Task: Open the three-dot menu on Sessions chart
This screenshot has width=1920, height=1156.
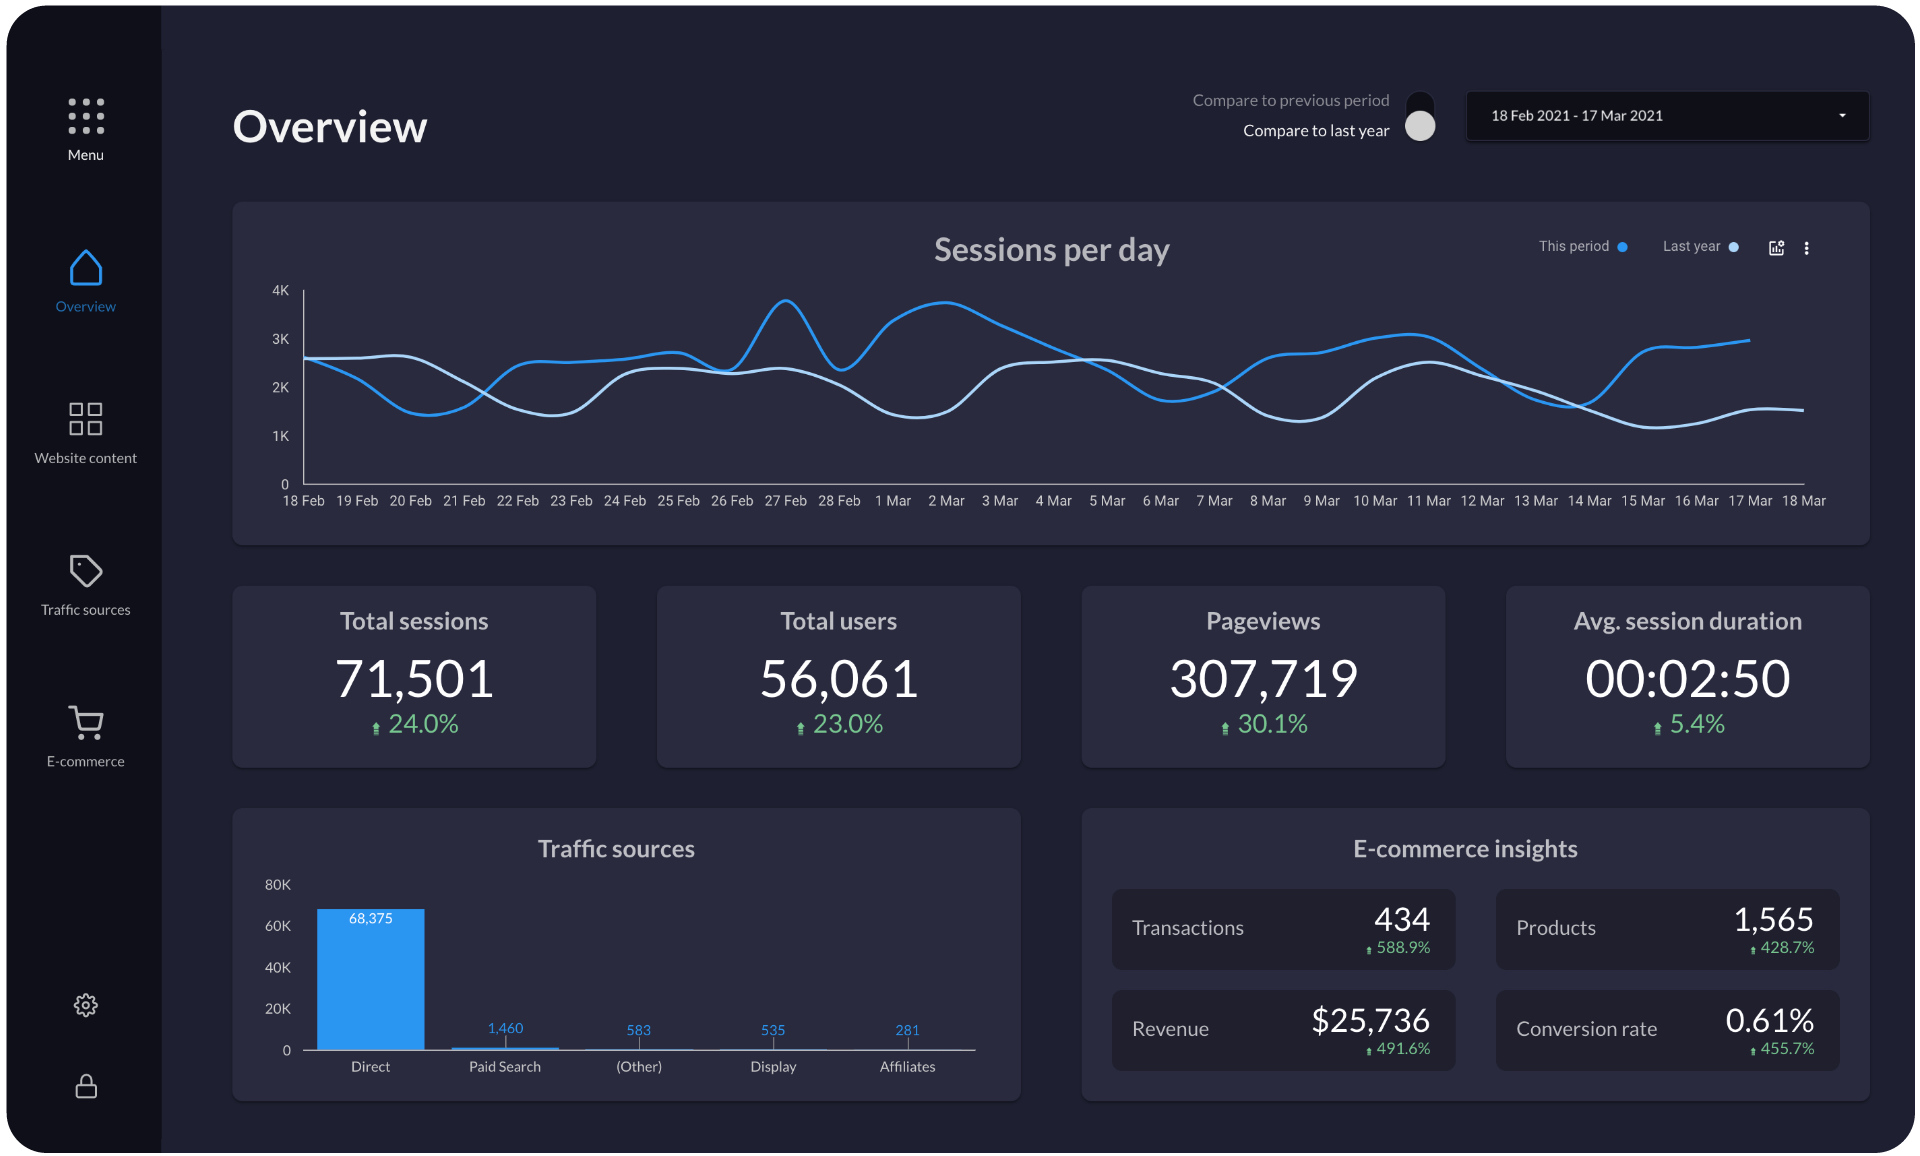Action: pos(1806,247)
